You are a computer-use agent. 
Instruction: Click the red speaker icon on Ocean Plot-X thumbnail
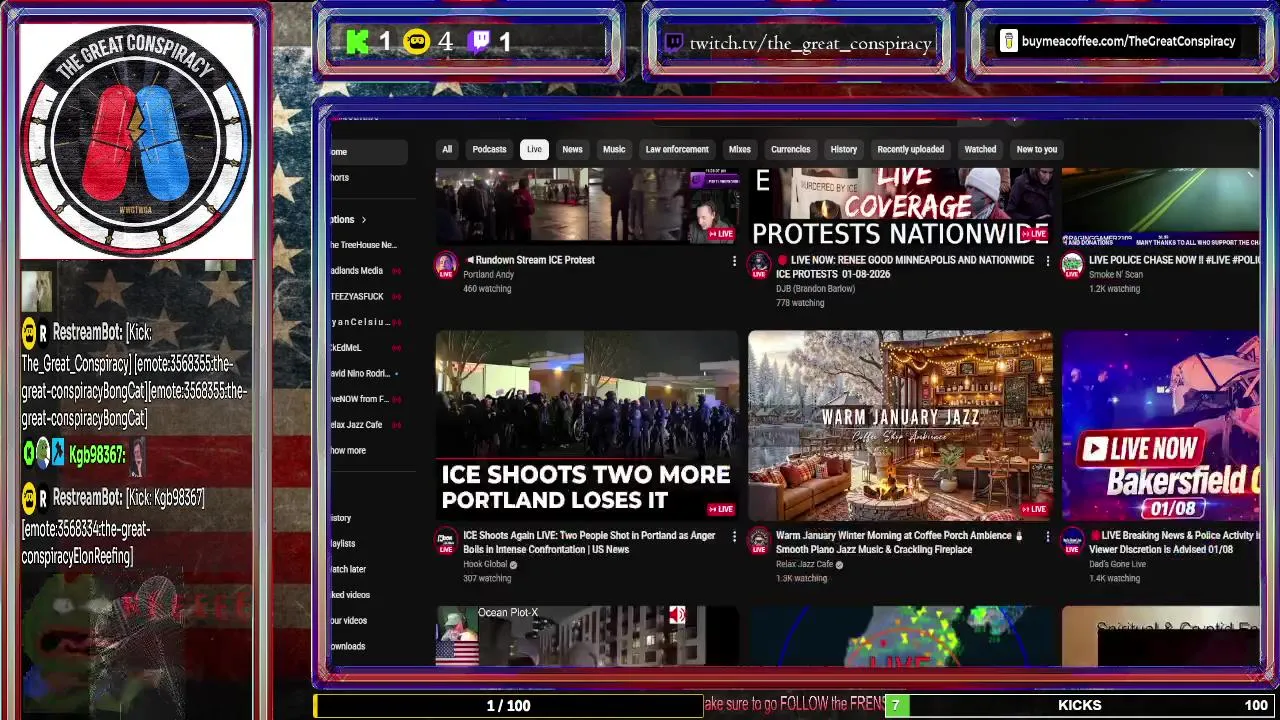[678, 614]
